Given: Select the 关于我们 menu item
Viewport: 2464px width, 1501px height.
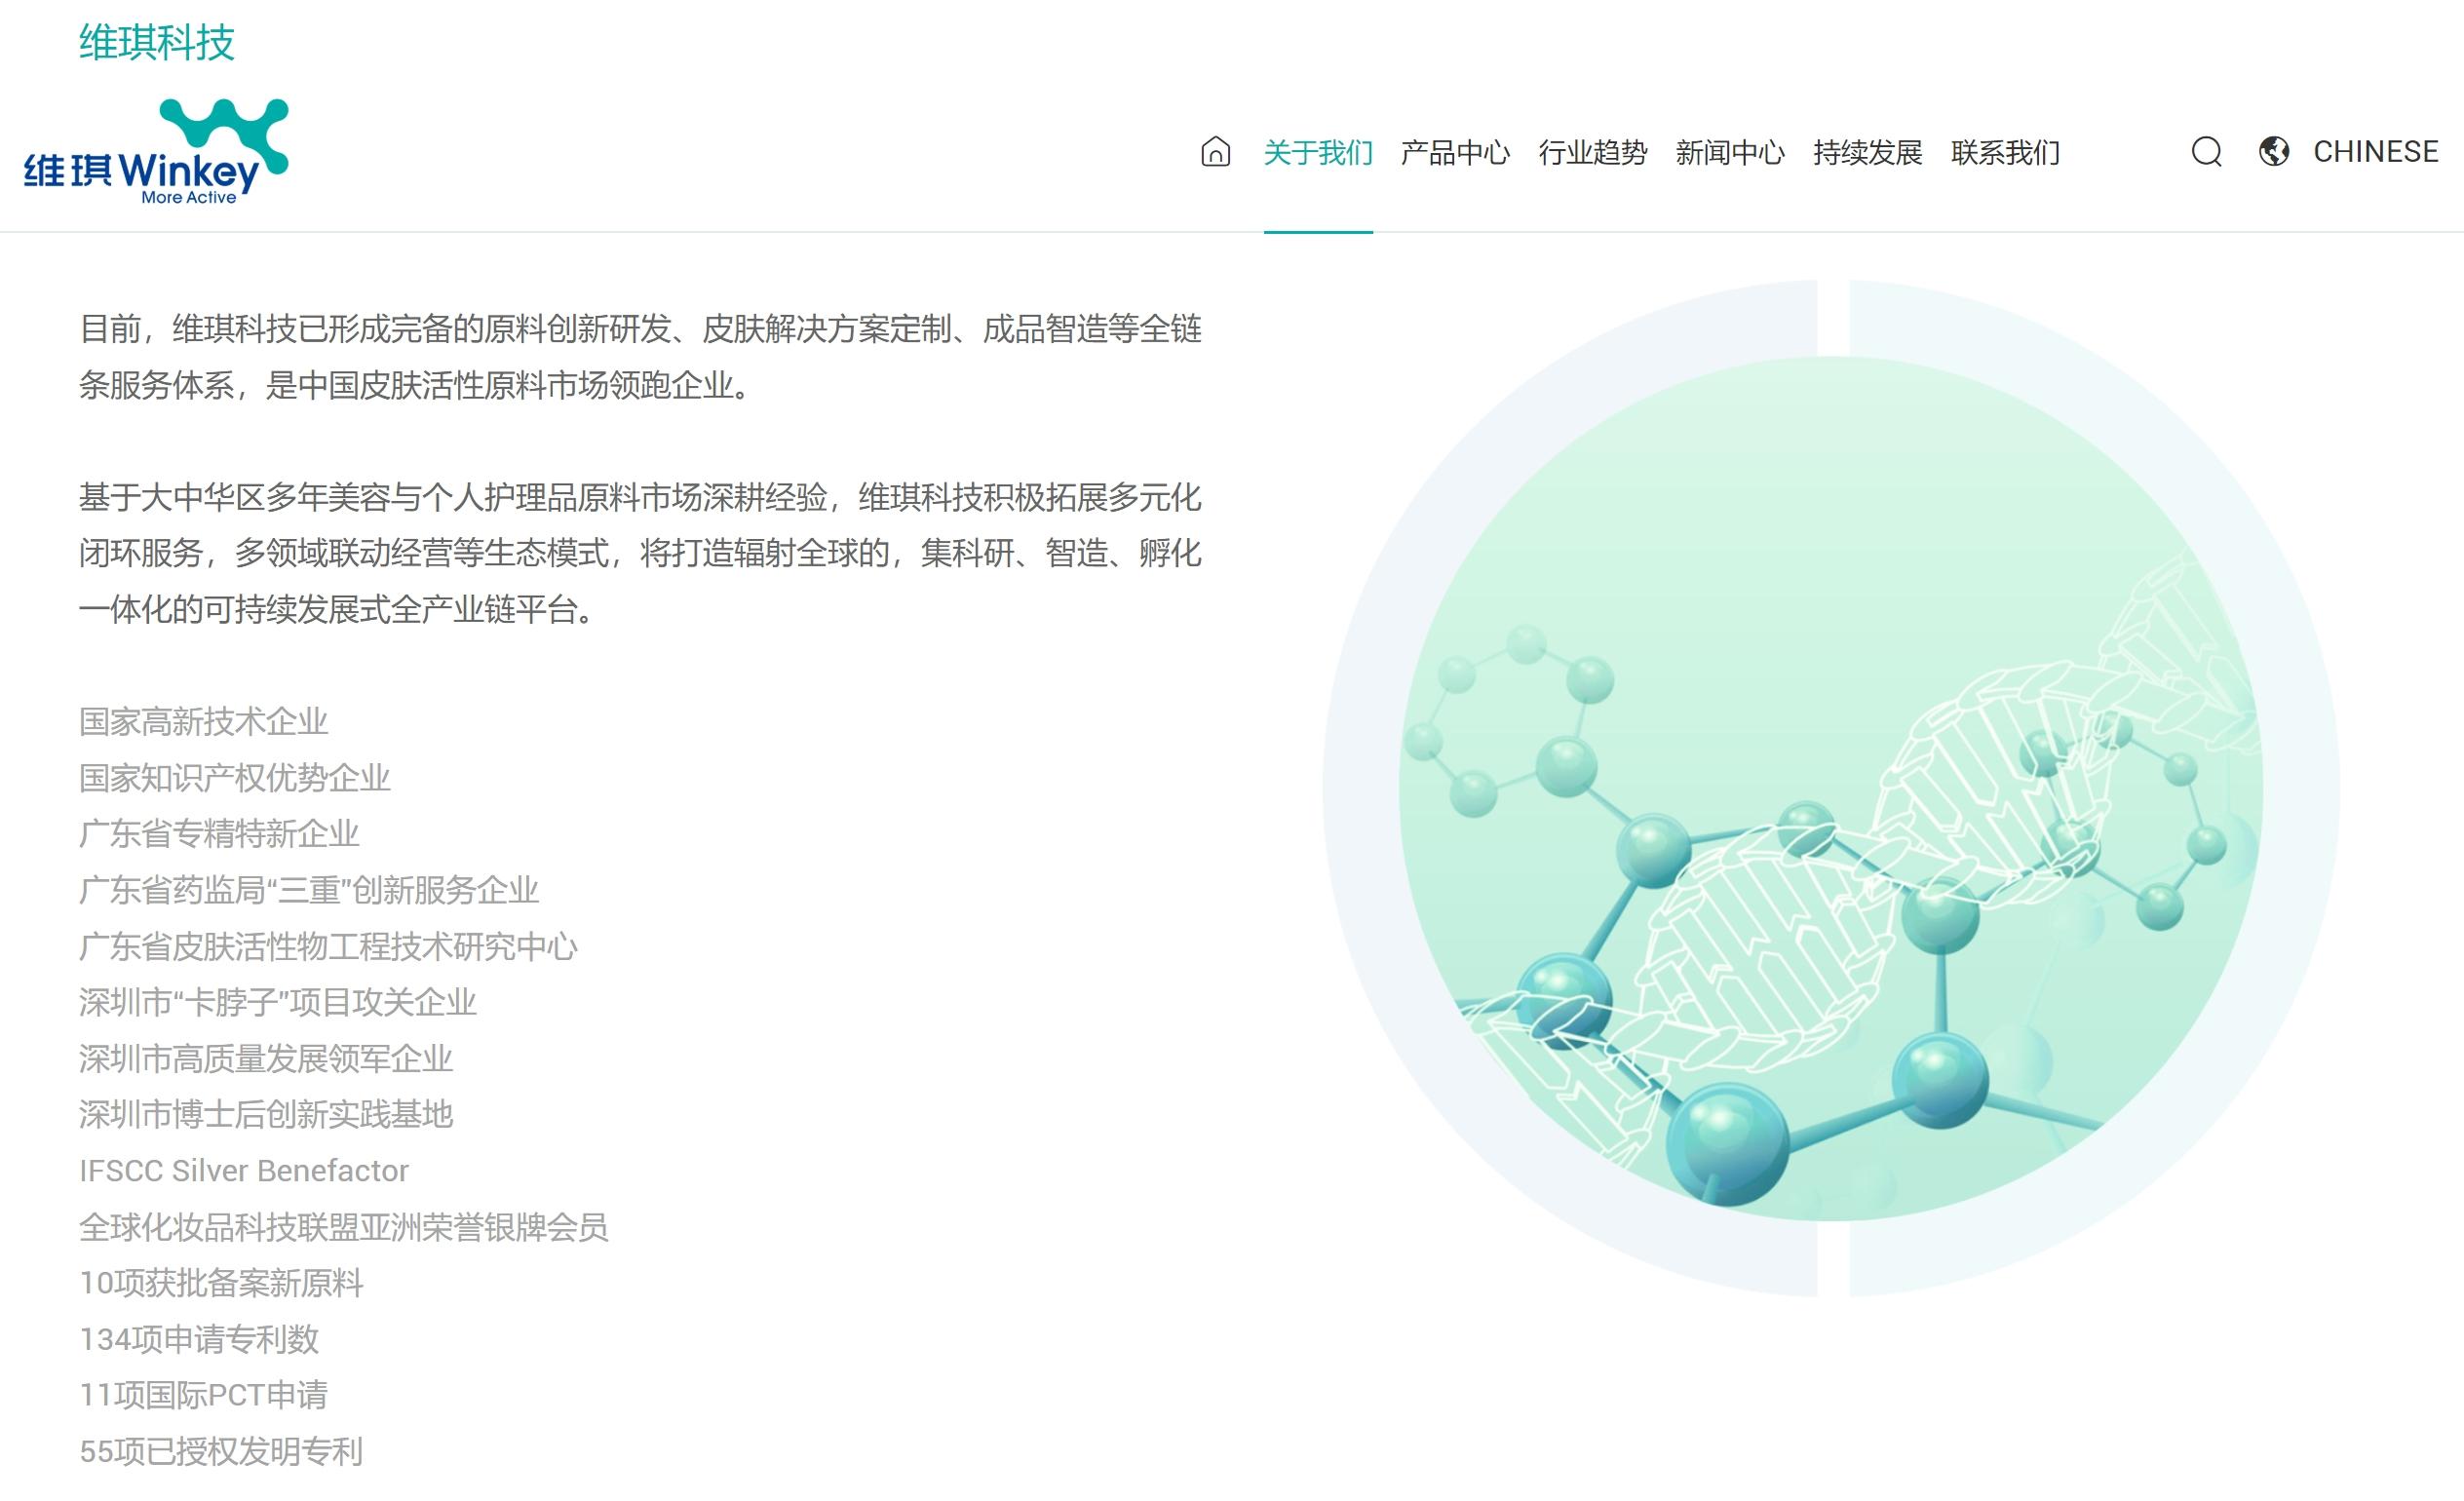Looking at the screenshot, I should [x=1318, y=153].
